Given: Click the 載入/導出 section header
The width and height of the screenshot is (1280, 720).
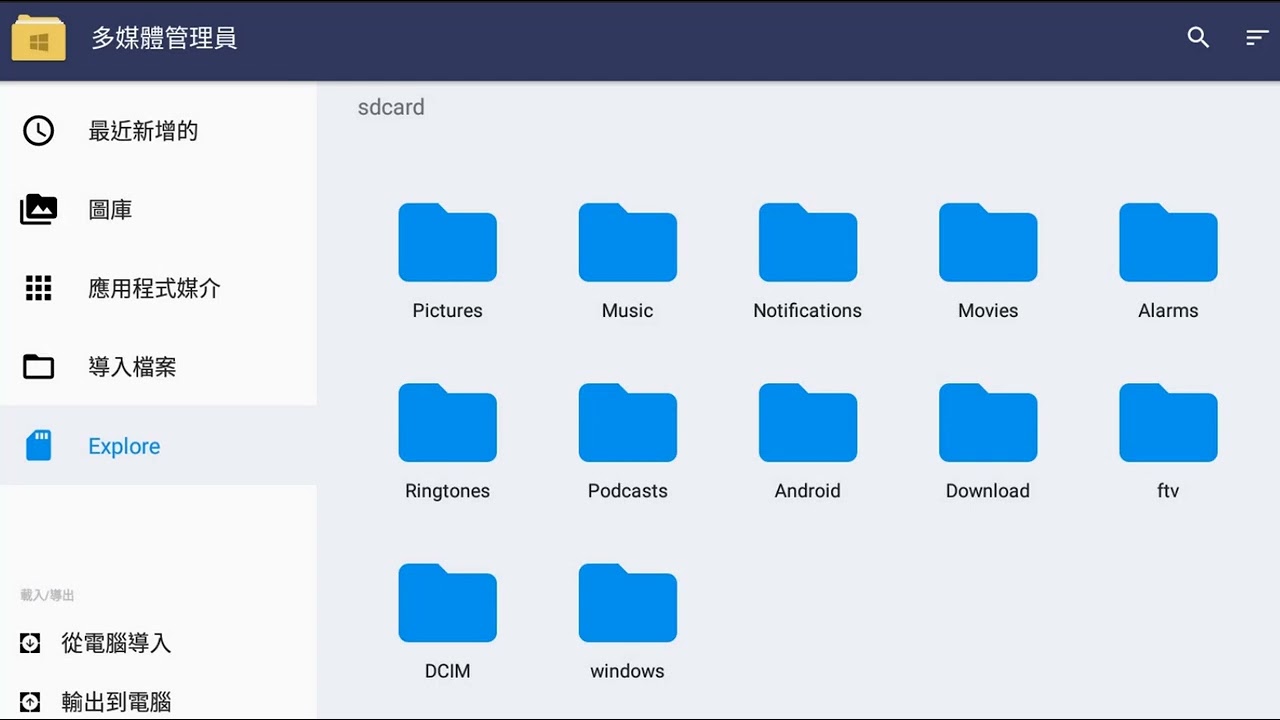Looking at the screenshot, I should pyautogui.click(x=47, y=595).
